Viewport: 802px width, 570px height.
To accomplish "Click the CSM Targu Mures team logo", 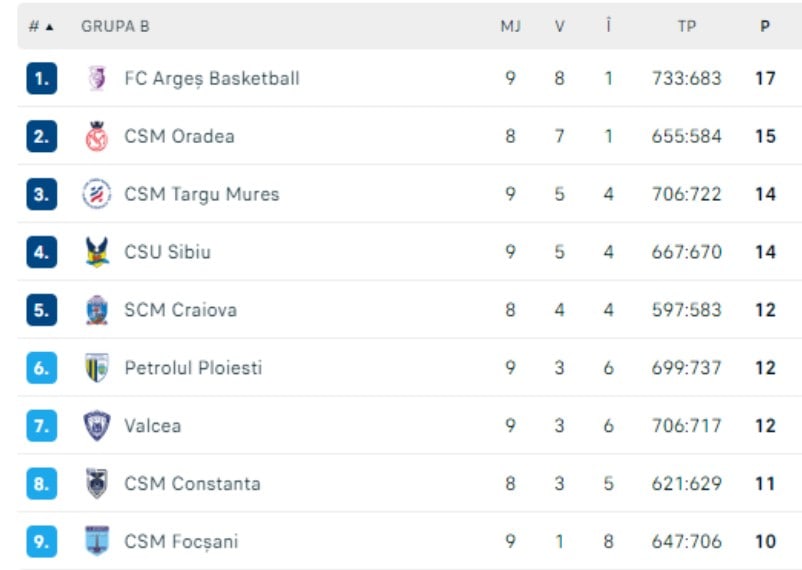I will click(97, 194).
